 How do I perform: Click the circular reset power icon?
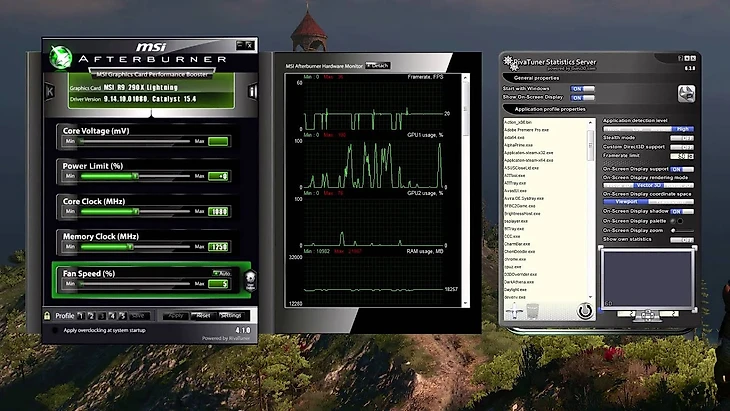pos(585,311)
